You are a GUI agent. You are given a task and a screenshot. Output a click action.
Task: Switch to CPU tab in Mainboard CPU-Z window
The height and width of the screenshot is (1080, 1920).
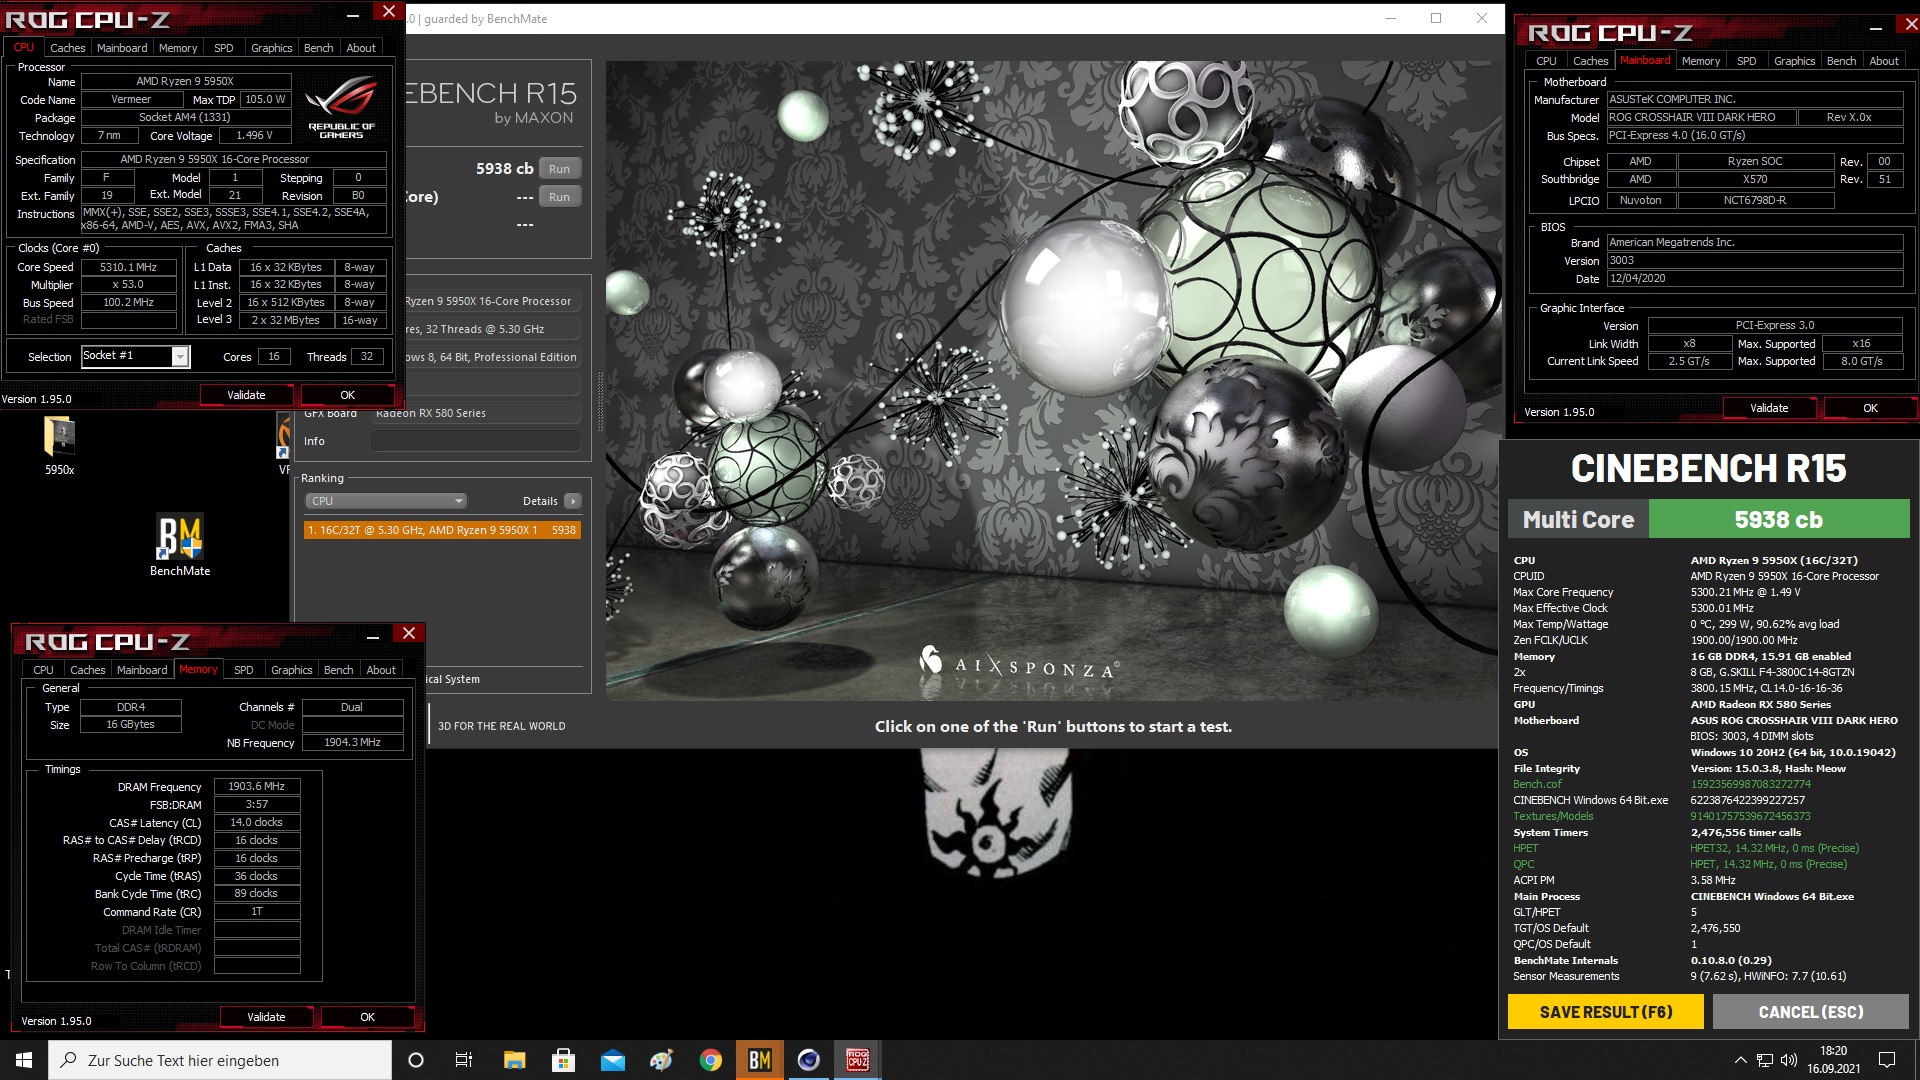coord(1546,61)
